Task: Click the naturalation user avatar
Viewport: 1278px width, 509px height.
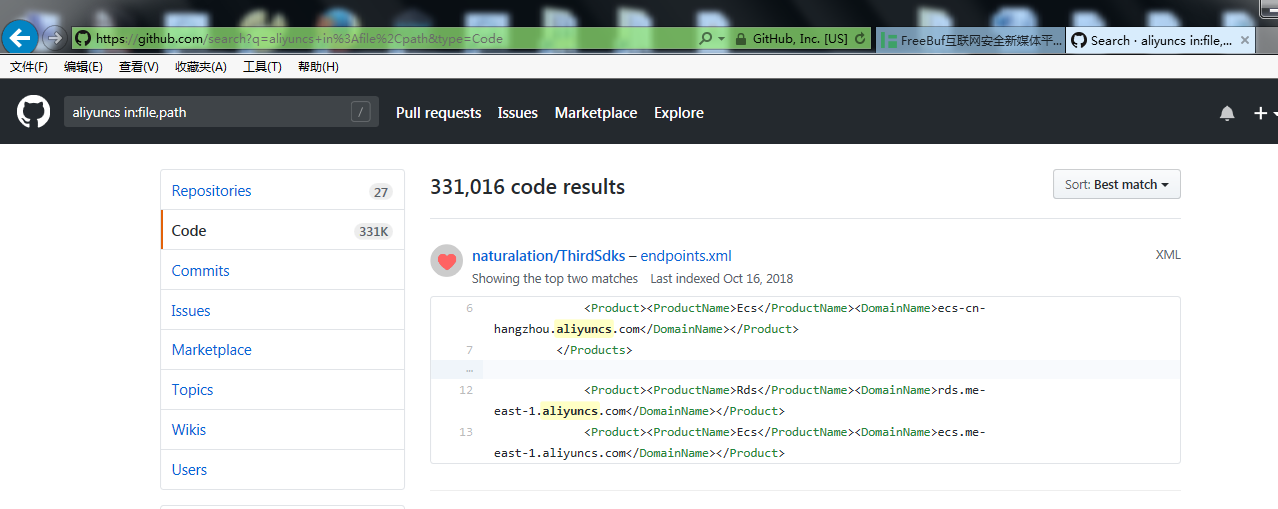Action: point(446,261)
